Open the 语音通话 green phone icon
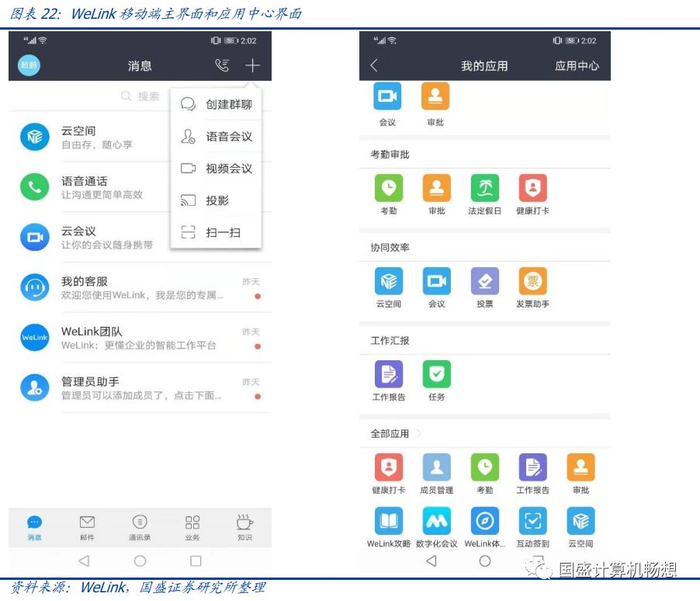The image size is (700, 601). (x=35, y=187)
